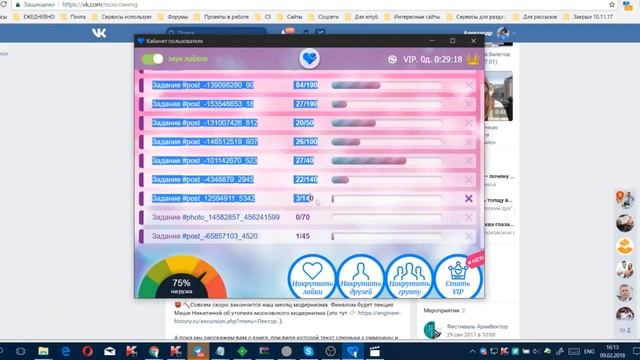Launch Microsoft Edge from the taskbar
This screenshot has height=360, width=640.
tap(65, 351)
